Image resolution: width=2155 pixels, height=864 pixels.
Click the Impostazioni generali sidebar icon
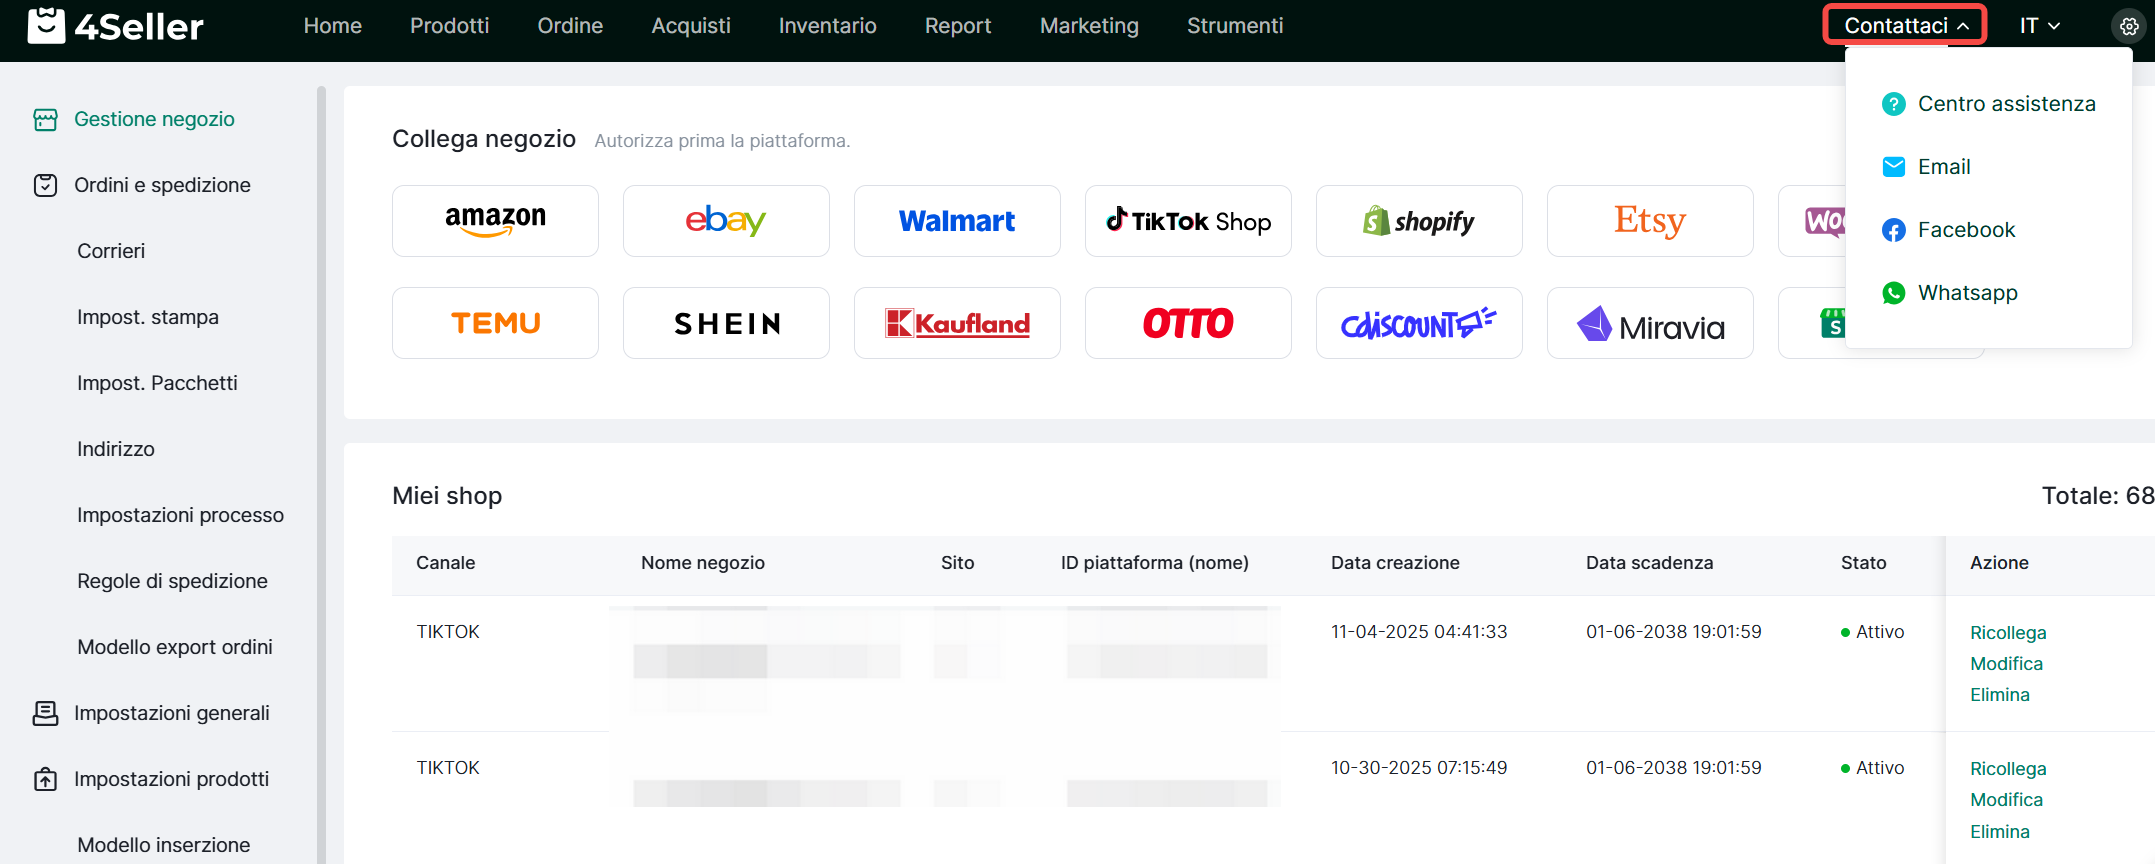point(45,713)
